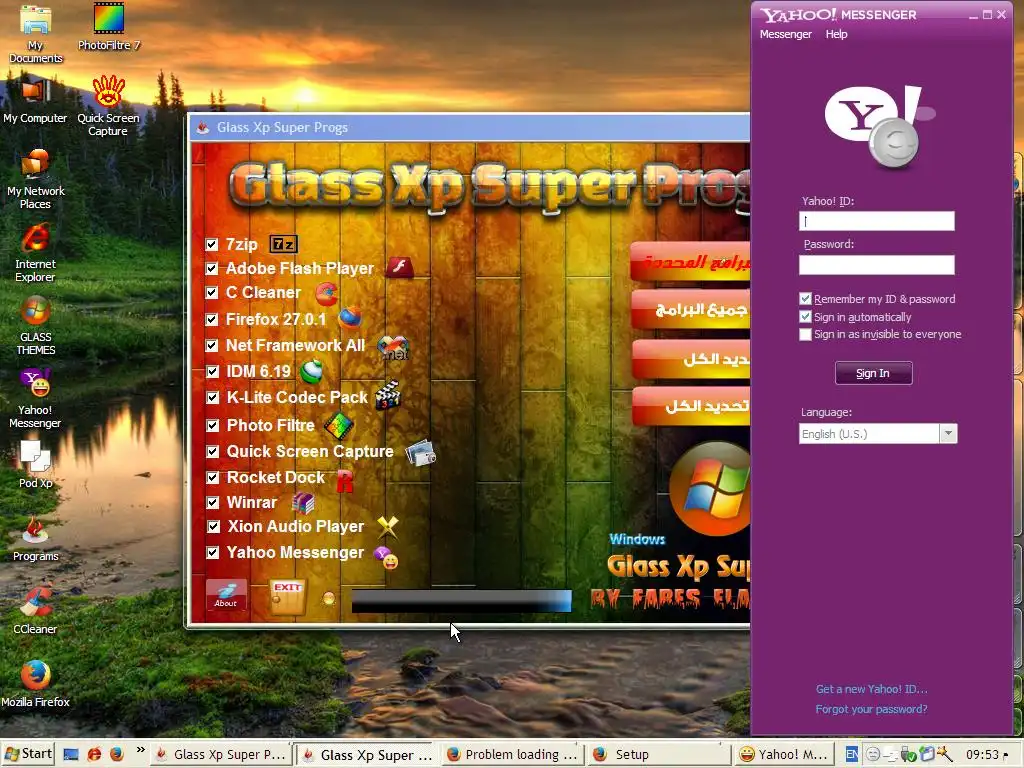Viewport: 1024px width, 768px height.
Task: Click the Firefox quick launch taskbar icon
Action: click(117, 754)
